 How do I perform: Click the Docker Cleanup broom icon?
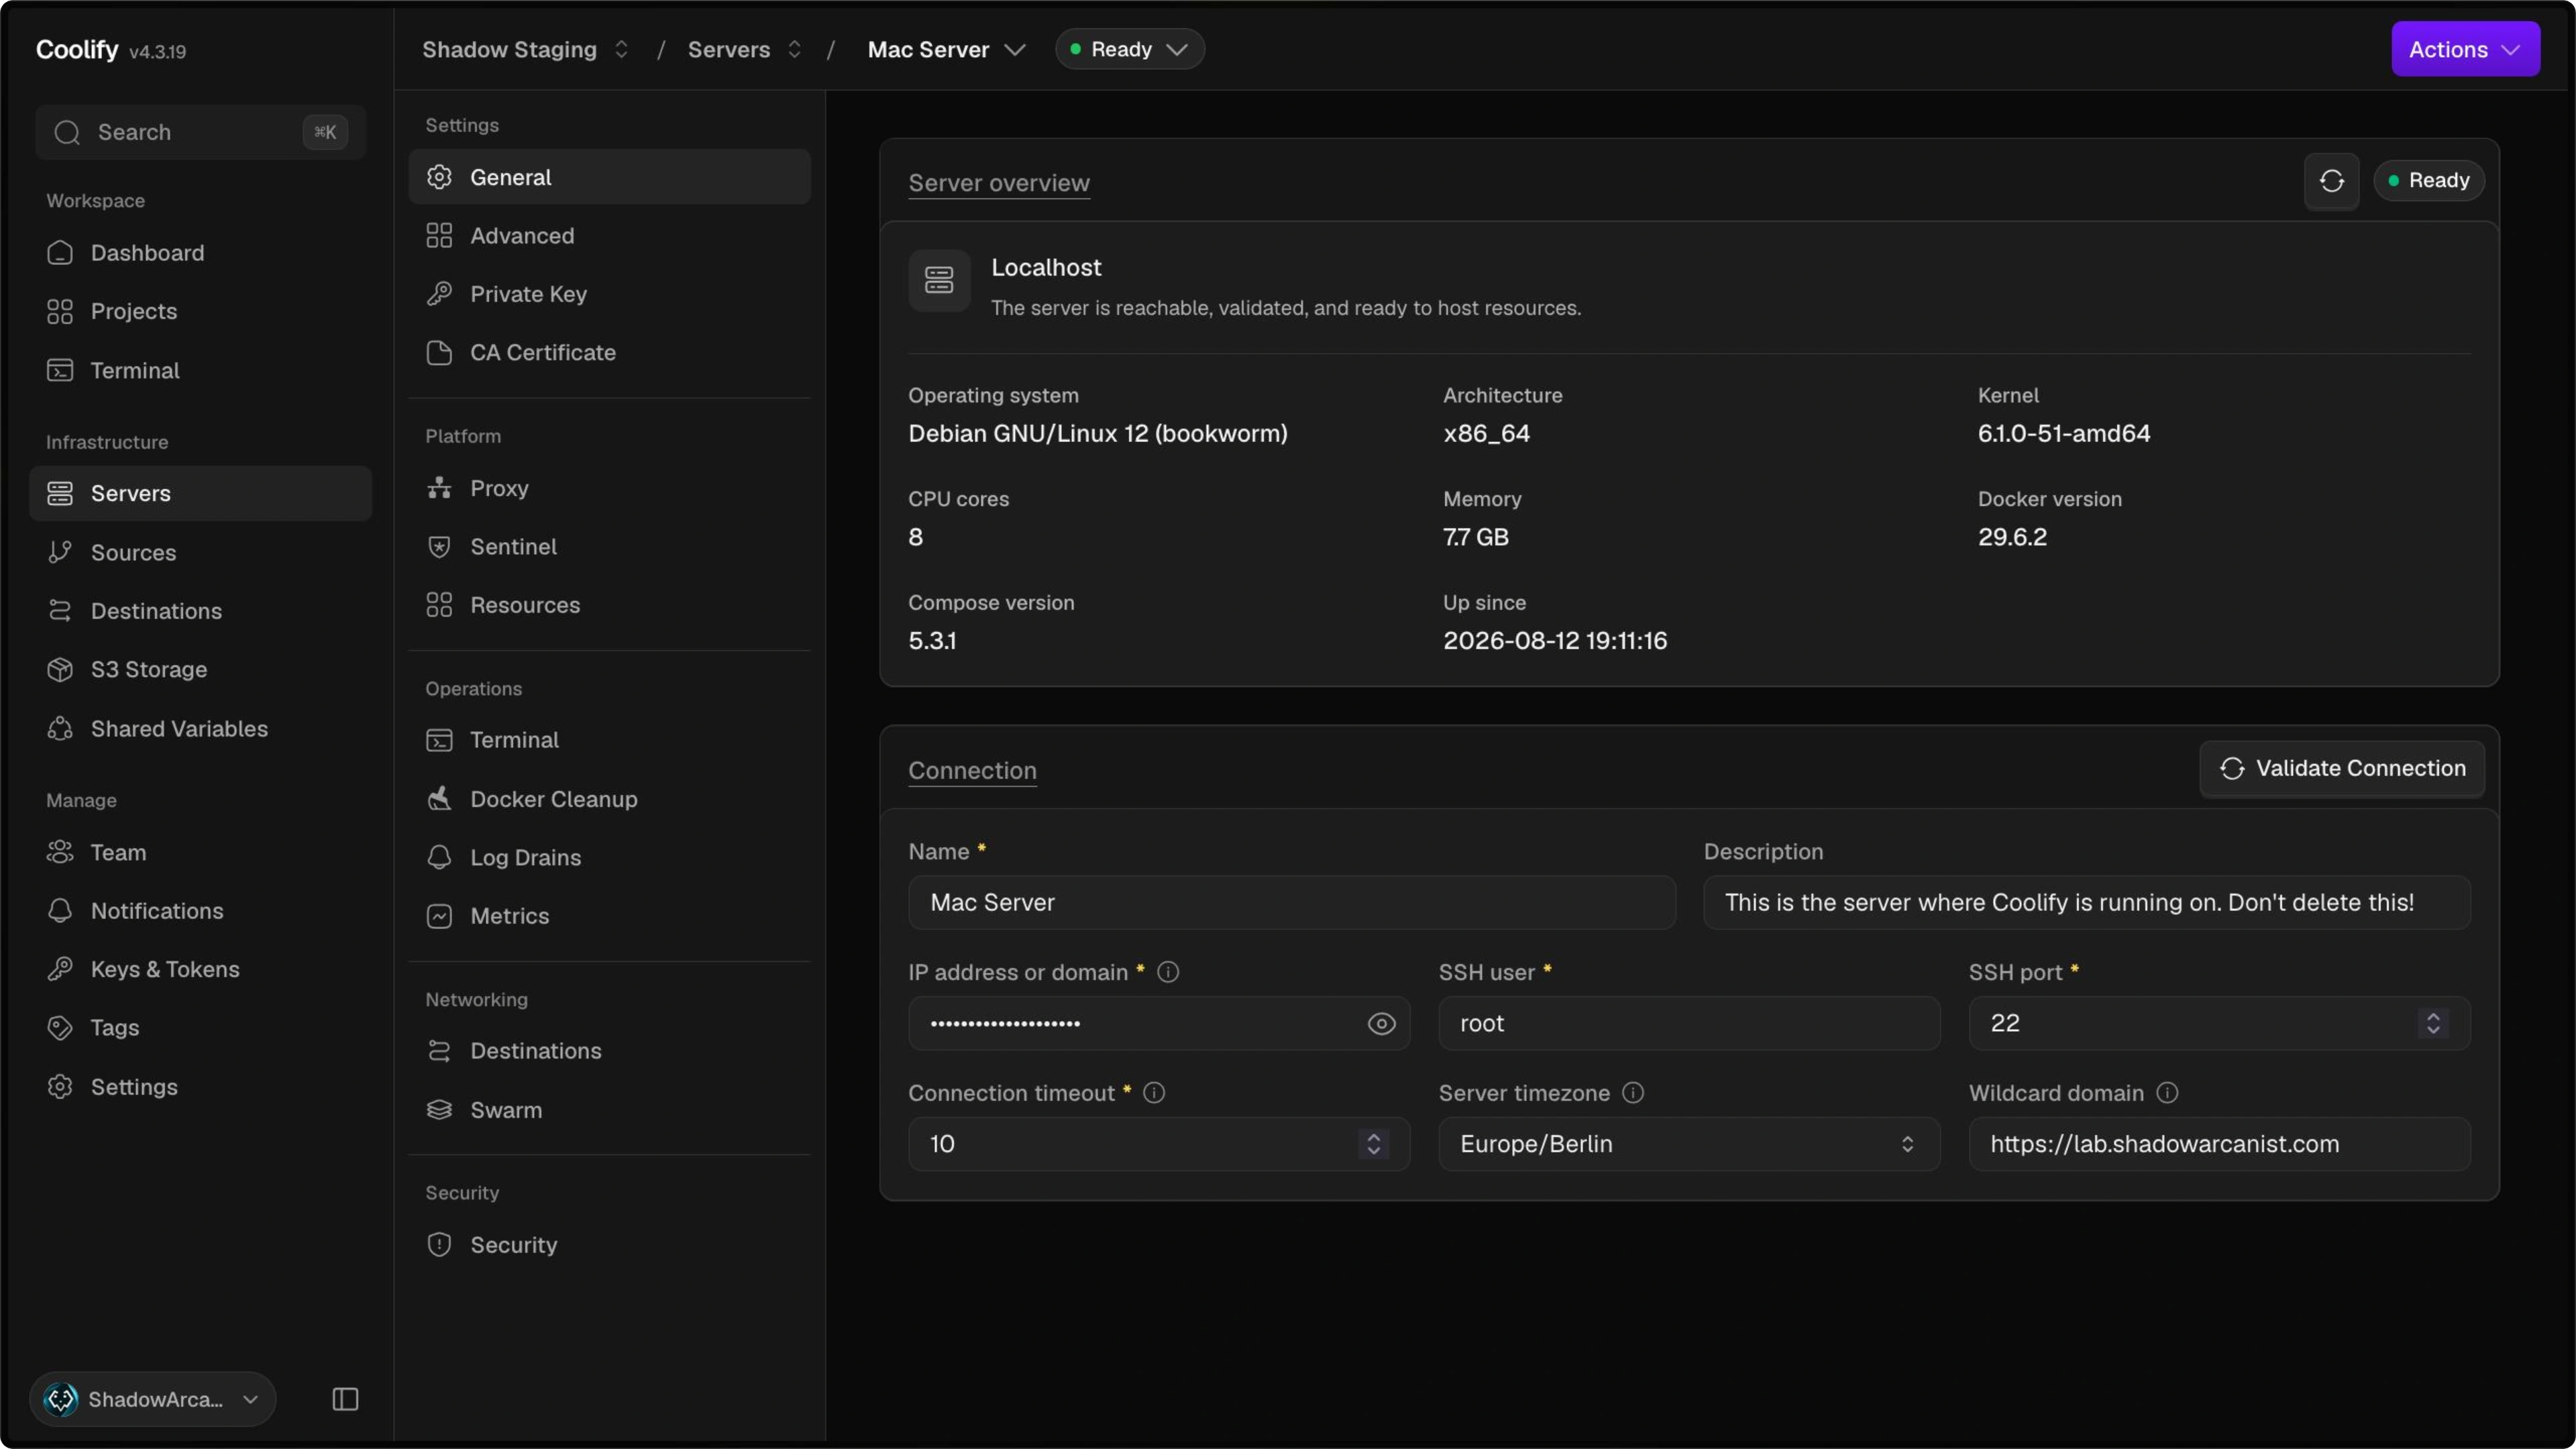[x=439, y=799]
